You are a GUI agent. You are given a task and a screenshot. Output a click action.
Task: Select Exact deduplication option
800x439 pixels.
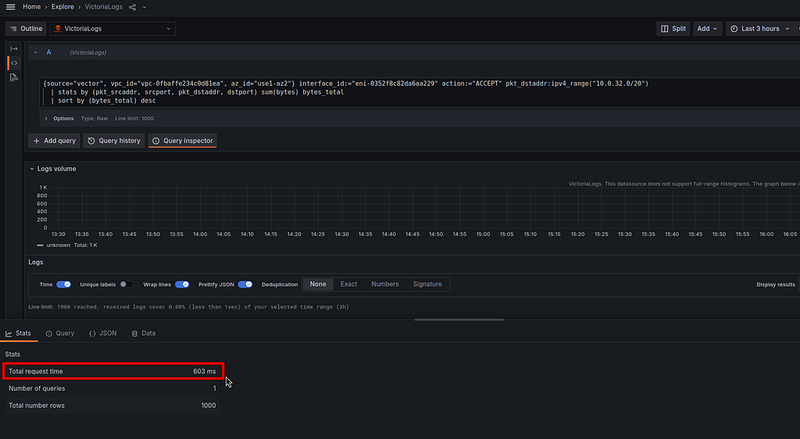(x=349, y=284)
